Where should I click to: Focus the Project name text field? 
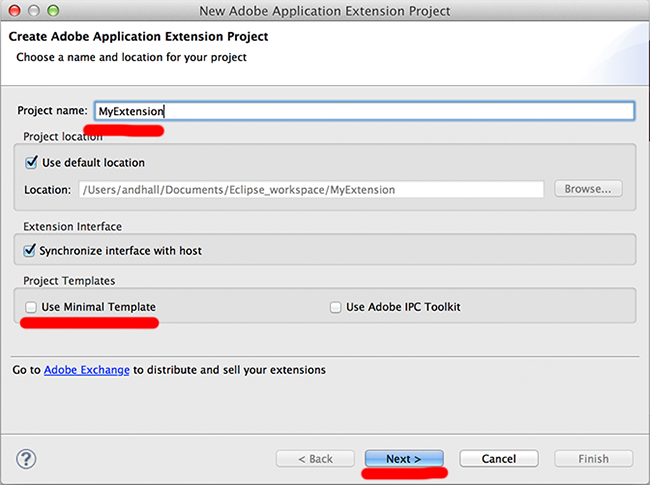point(364,111)
